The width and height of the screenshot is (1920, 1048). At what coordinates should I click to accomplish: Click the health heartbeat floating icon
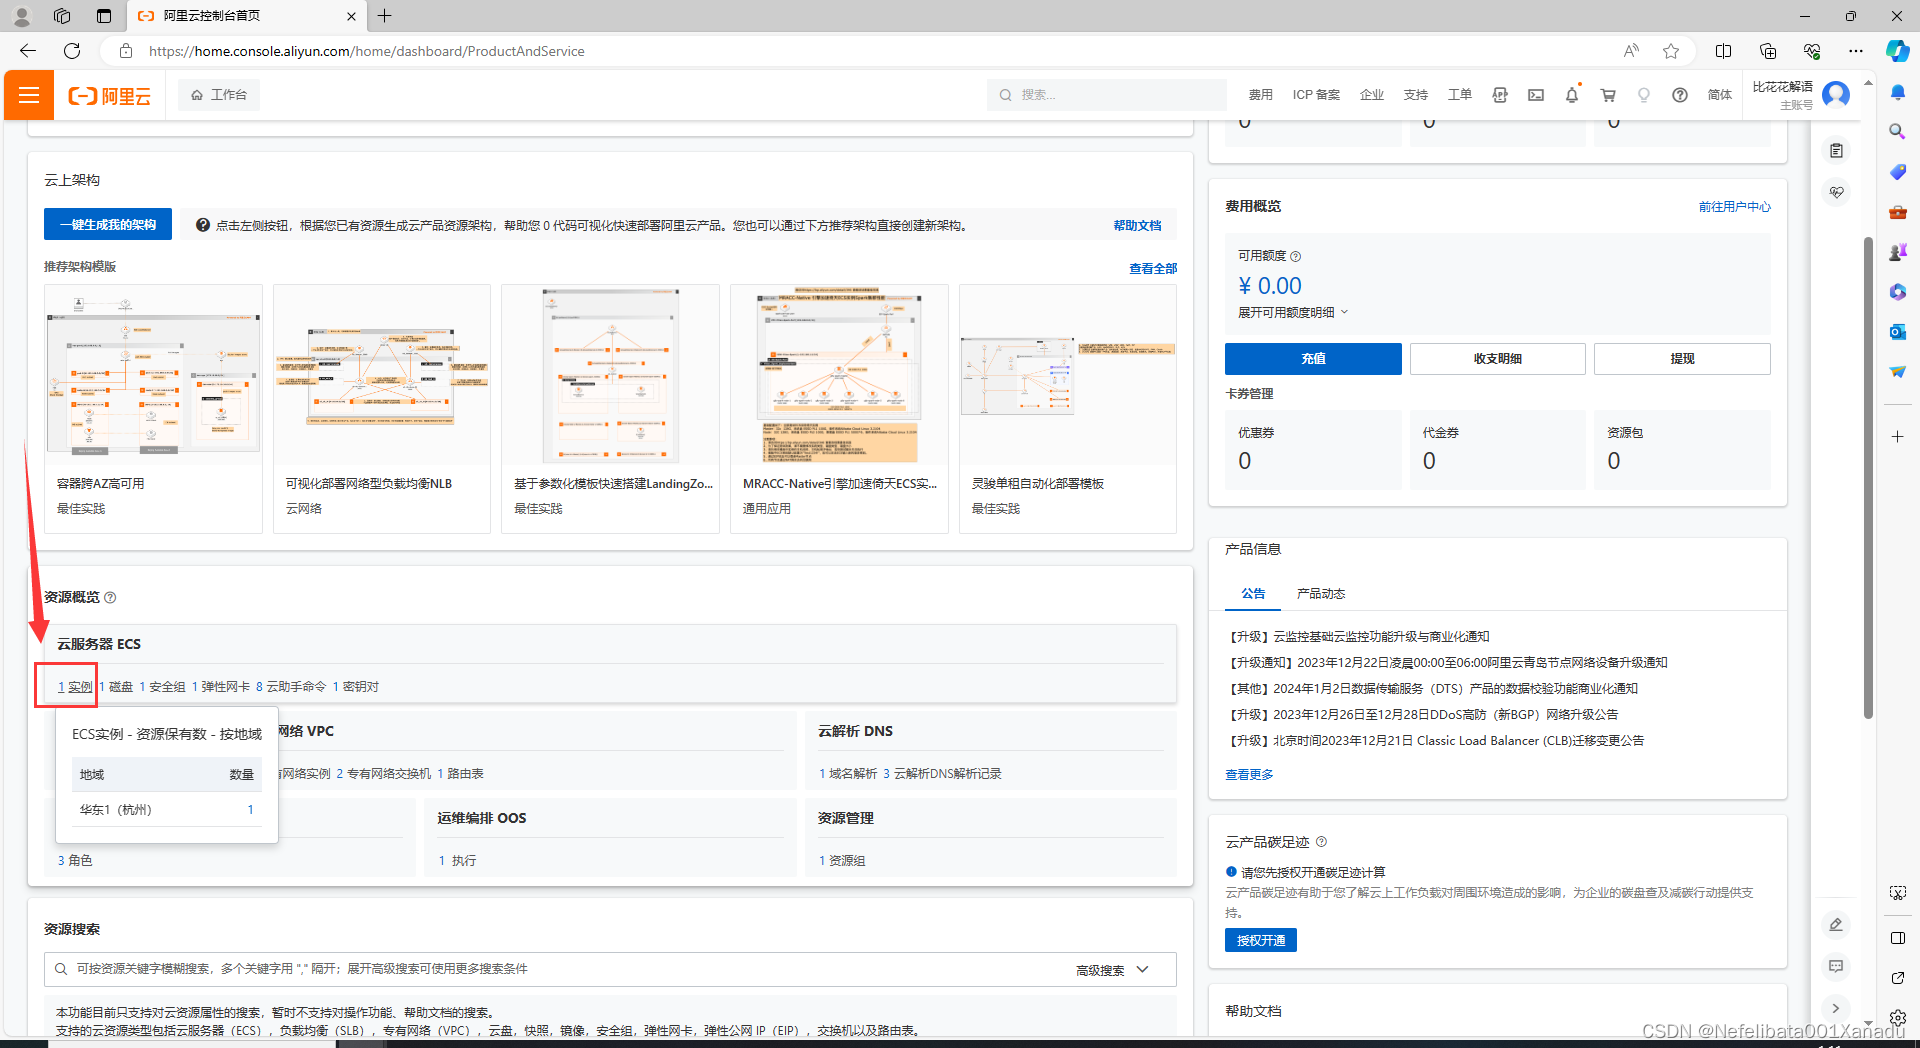click(1837, 192)
